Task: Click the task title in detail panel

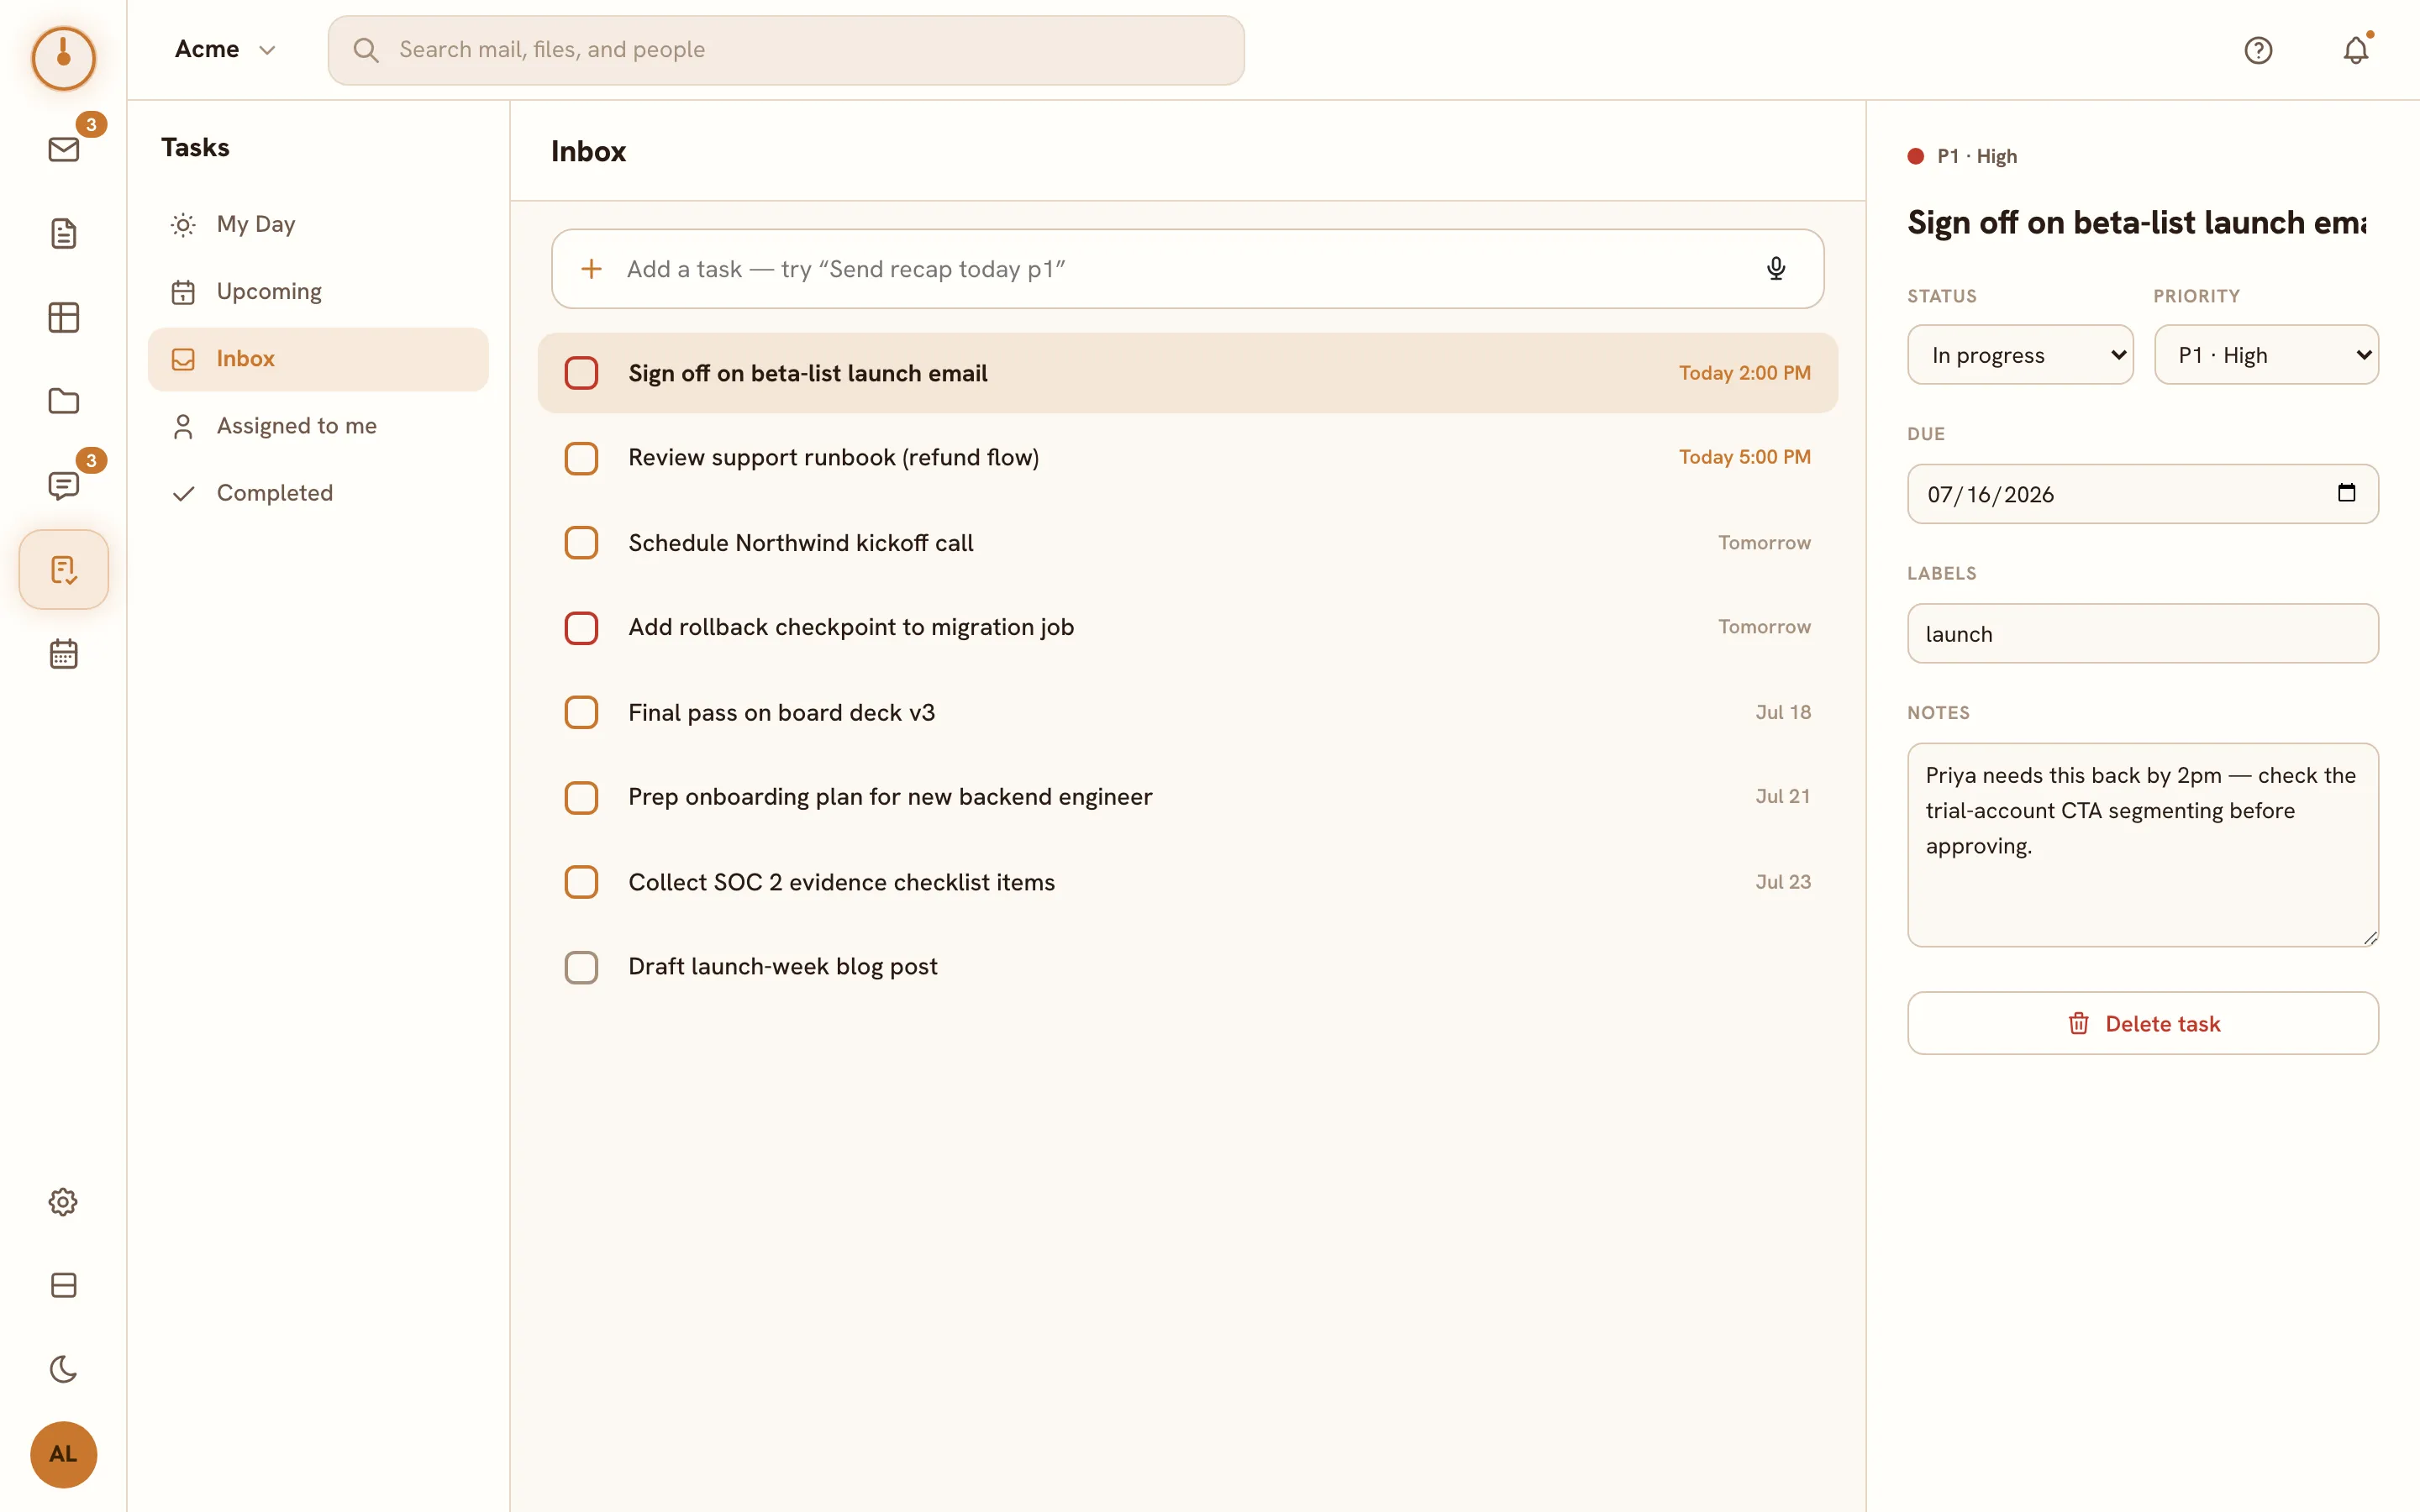Action: click(2137, 222)
